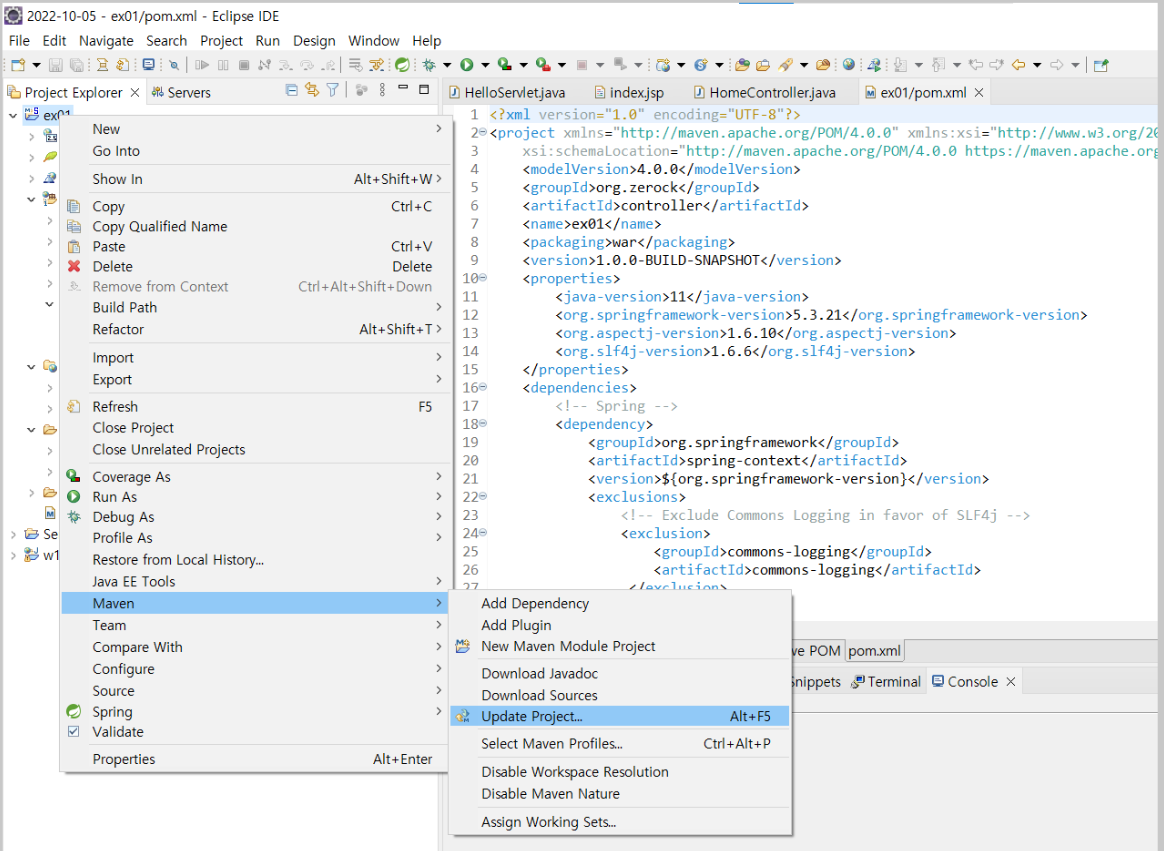This screenshot has width=1164, height=851.
Task: Click the Save toolbar icon
Action: click(56, 65)
